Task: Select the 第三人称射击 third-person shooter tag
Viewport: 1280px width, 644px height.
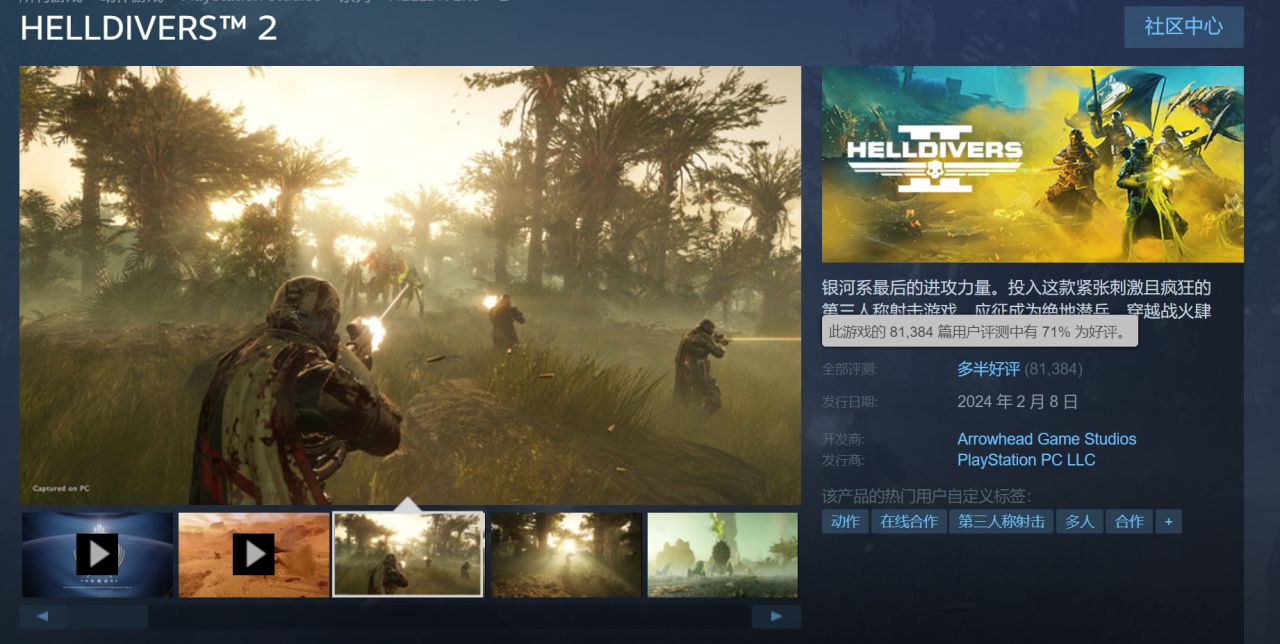Action: (1001, 522)
